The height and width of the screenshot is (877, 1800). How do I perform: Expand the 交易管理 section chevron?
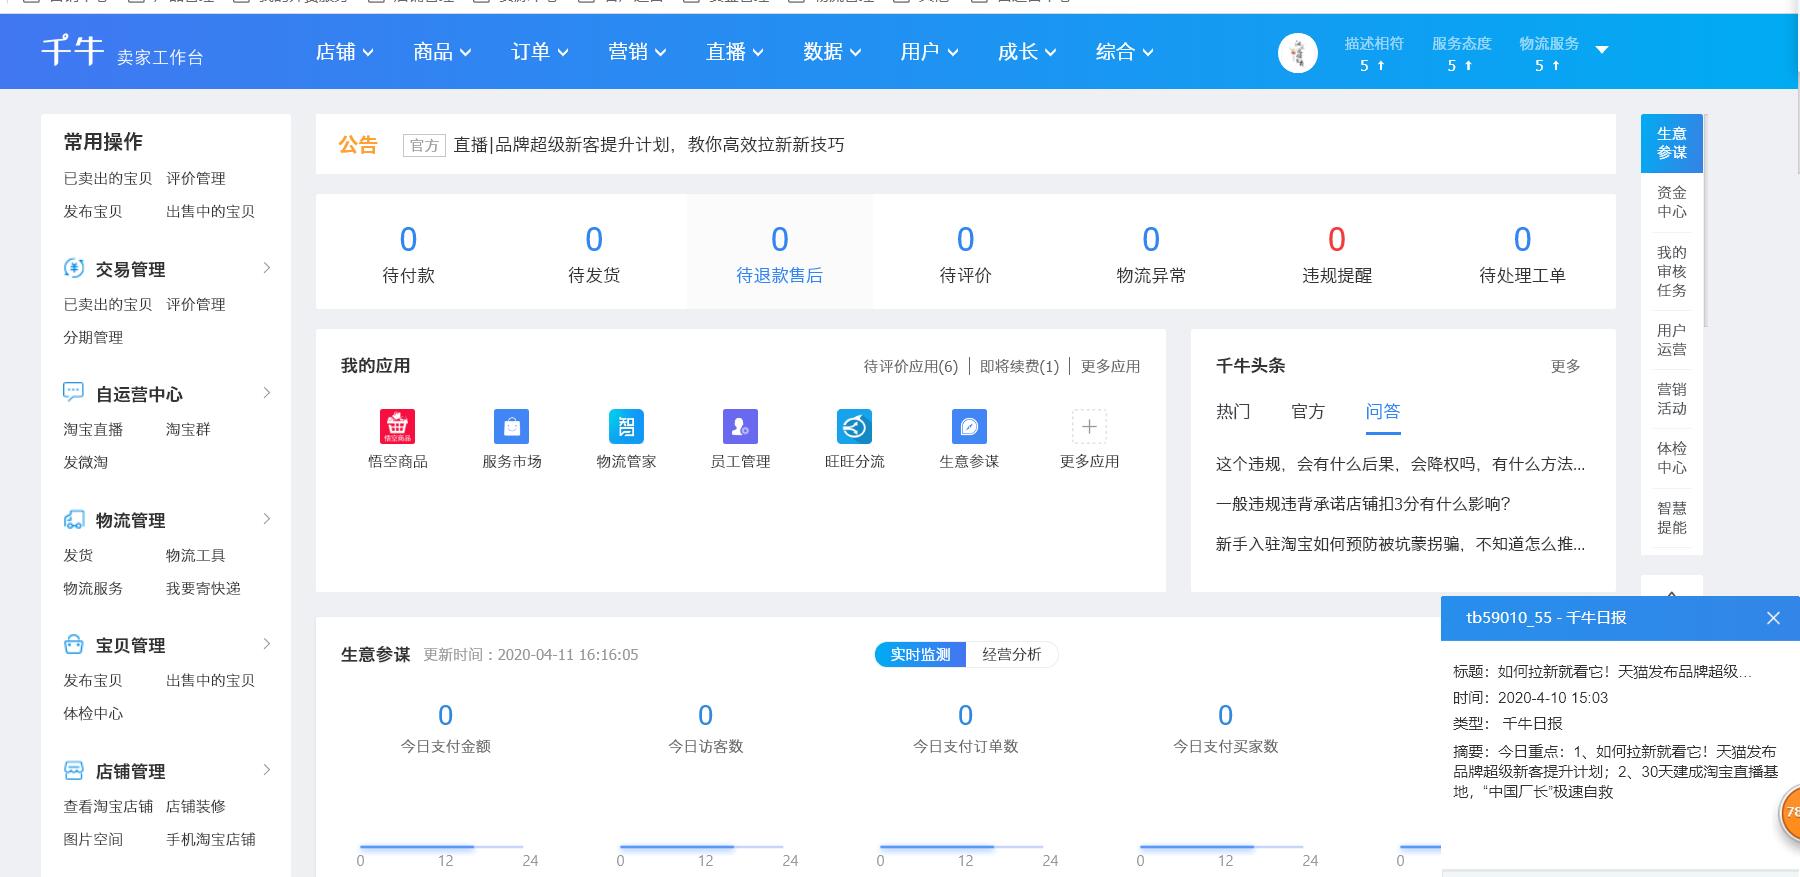pyautogui.click(x=266, y=268)
